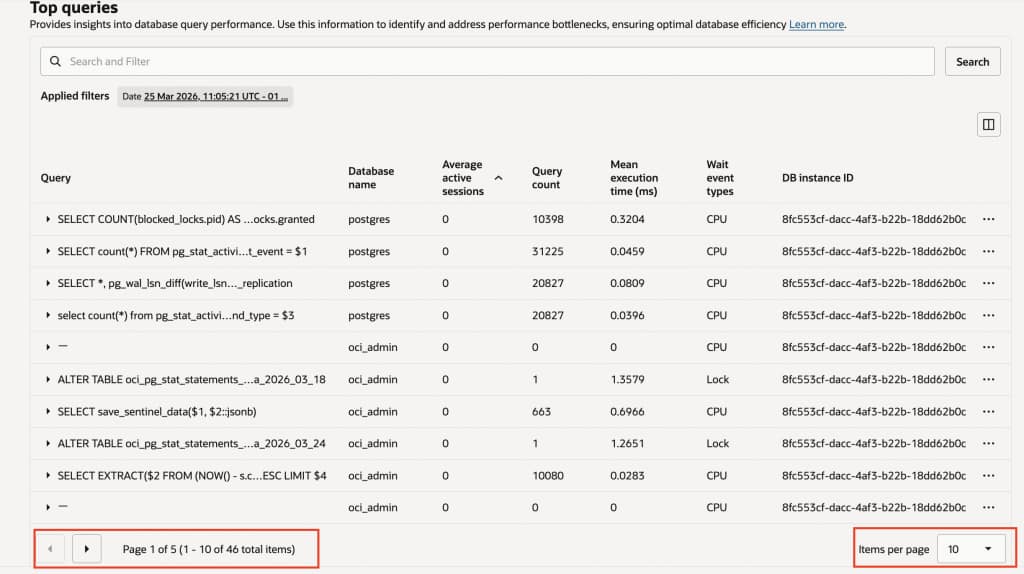The width and height of the screenshot is (1024, 574).
Task: Open three-dot menu for pg_wal_lsn_diff row
Action: point(989,283)
